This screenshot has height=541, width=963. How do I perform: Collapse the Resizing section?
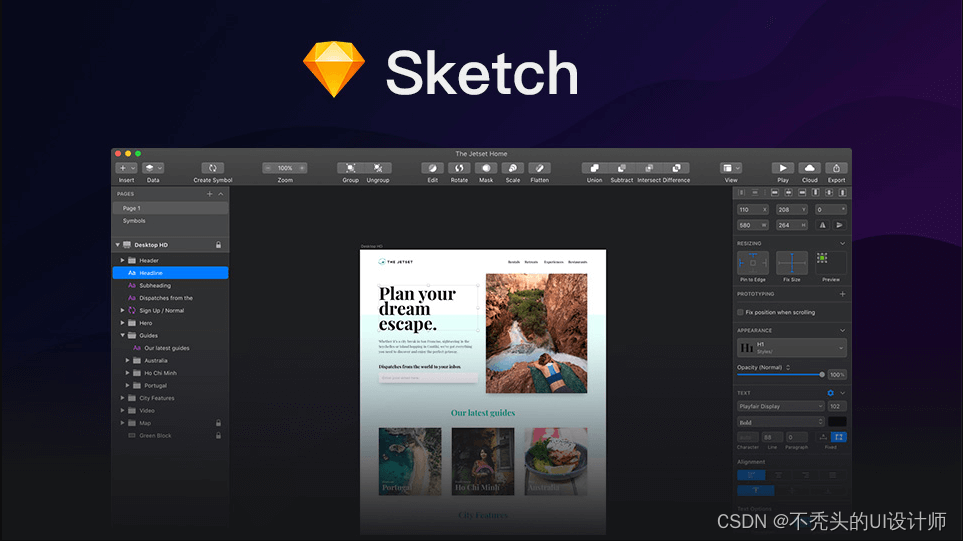coord(843,244)
